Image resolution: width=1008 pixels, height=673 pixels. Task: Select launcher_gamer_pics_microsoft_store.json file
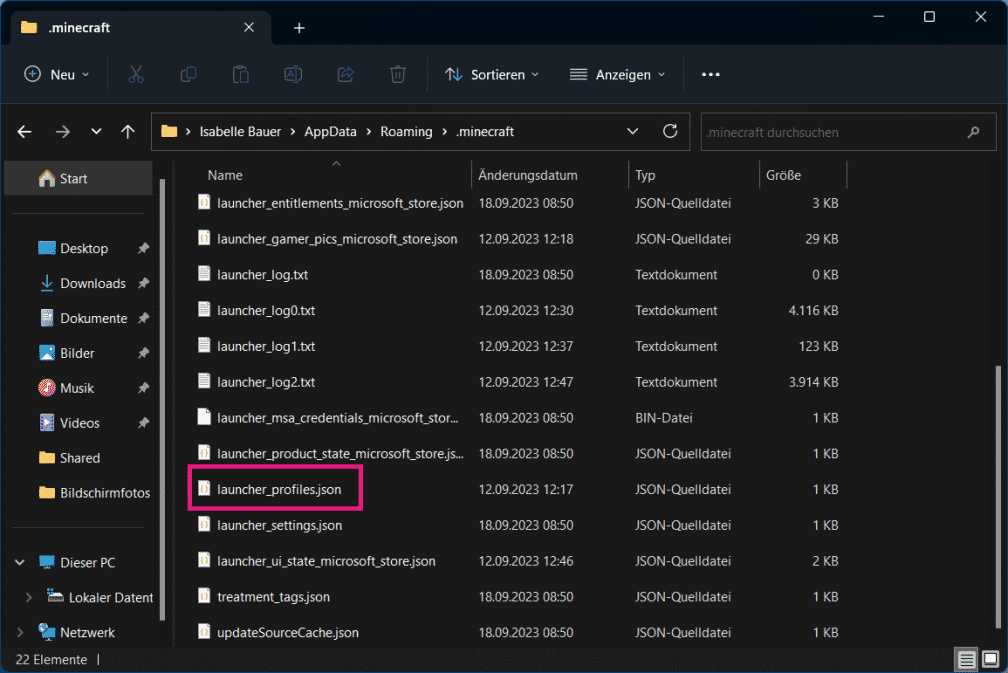(x=337, y=238)
